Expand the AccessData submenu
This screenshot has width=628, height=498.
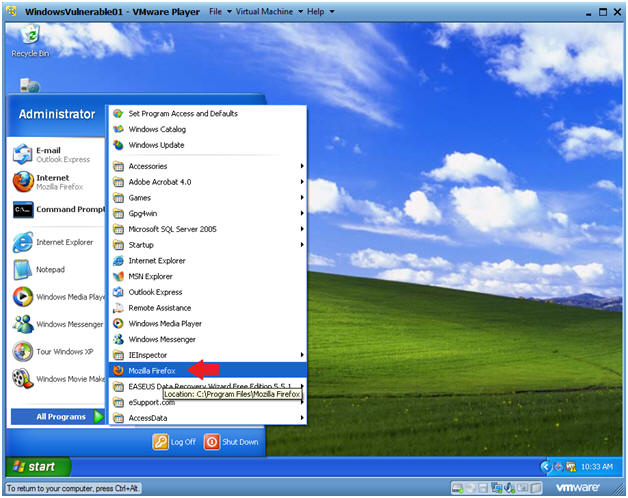click(207, 418)
